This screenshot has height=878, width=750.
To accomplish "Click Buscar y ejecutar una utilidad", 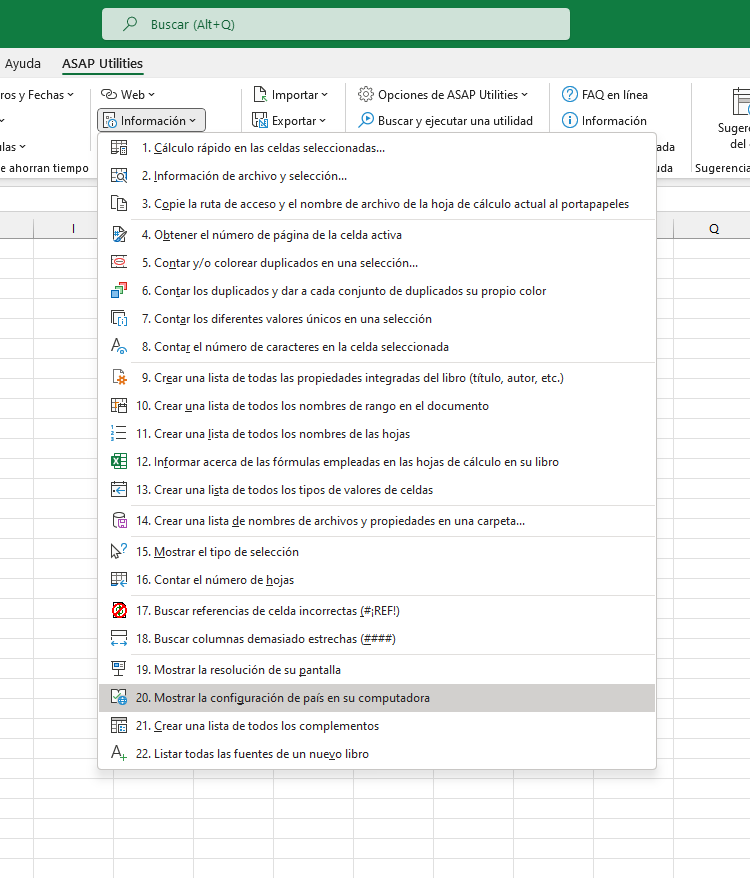I will (x=445, y=120).
